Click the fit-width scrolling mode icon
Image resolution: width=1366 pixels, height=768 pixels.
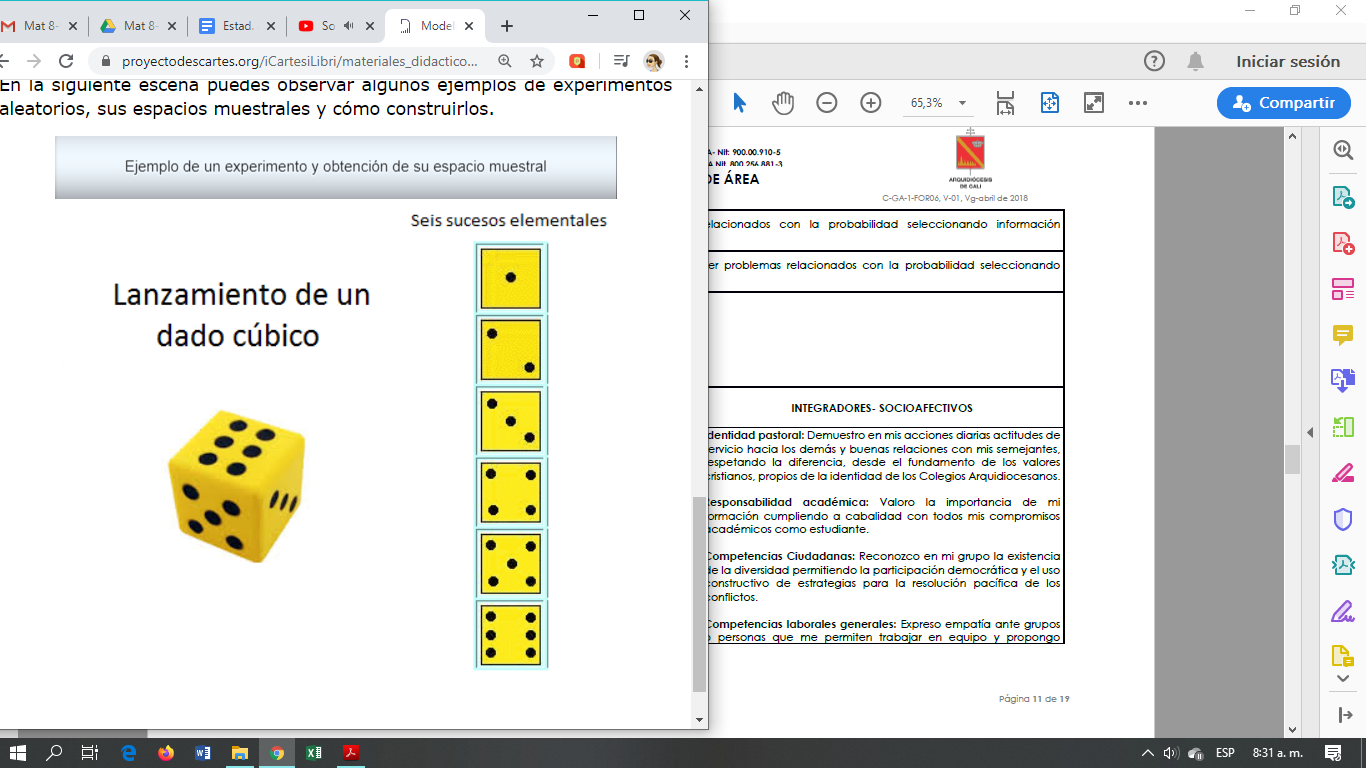tap(1005, 103)
